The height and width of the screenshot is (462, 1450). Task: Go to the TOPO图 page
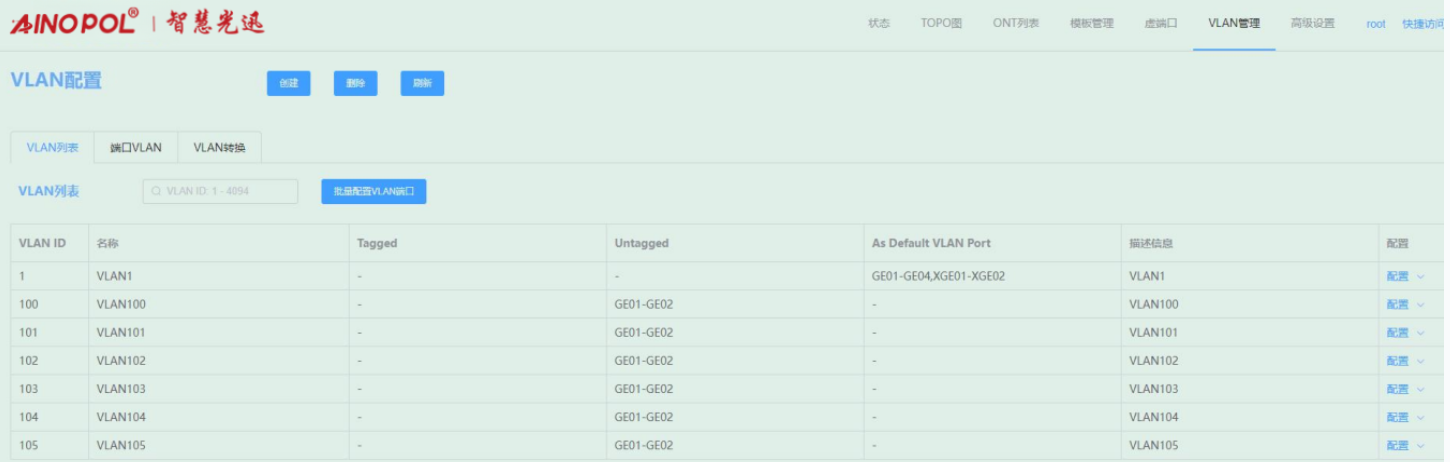click(941, 24)
